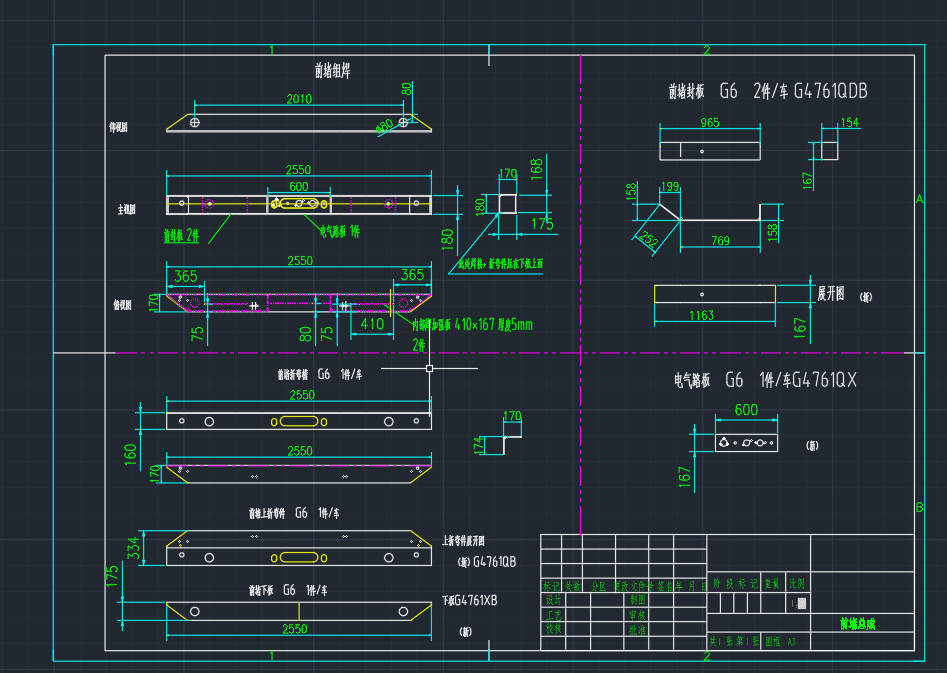Click the 前墙上折弯件 G6 1件/车 heading
947x673 pixels.
294,514
